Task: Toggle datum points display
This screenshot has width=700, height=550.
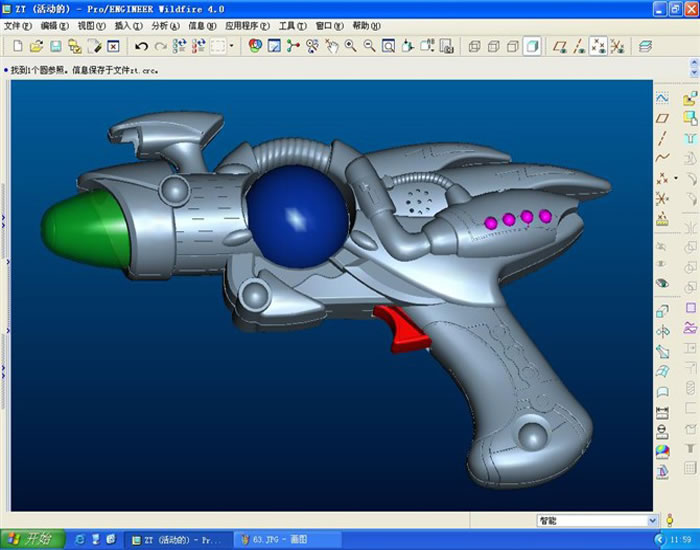Action: pos(598,46)
